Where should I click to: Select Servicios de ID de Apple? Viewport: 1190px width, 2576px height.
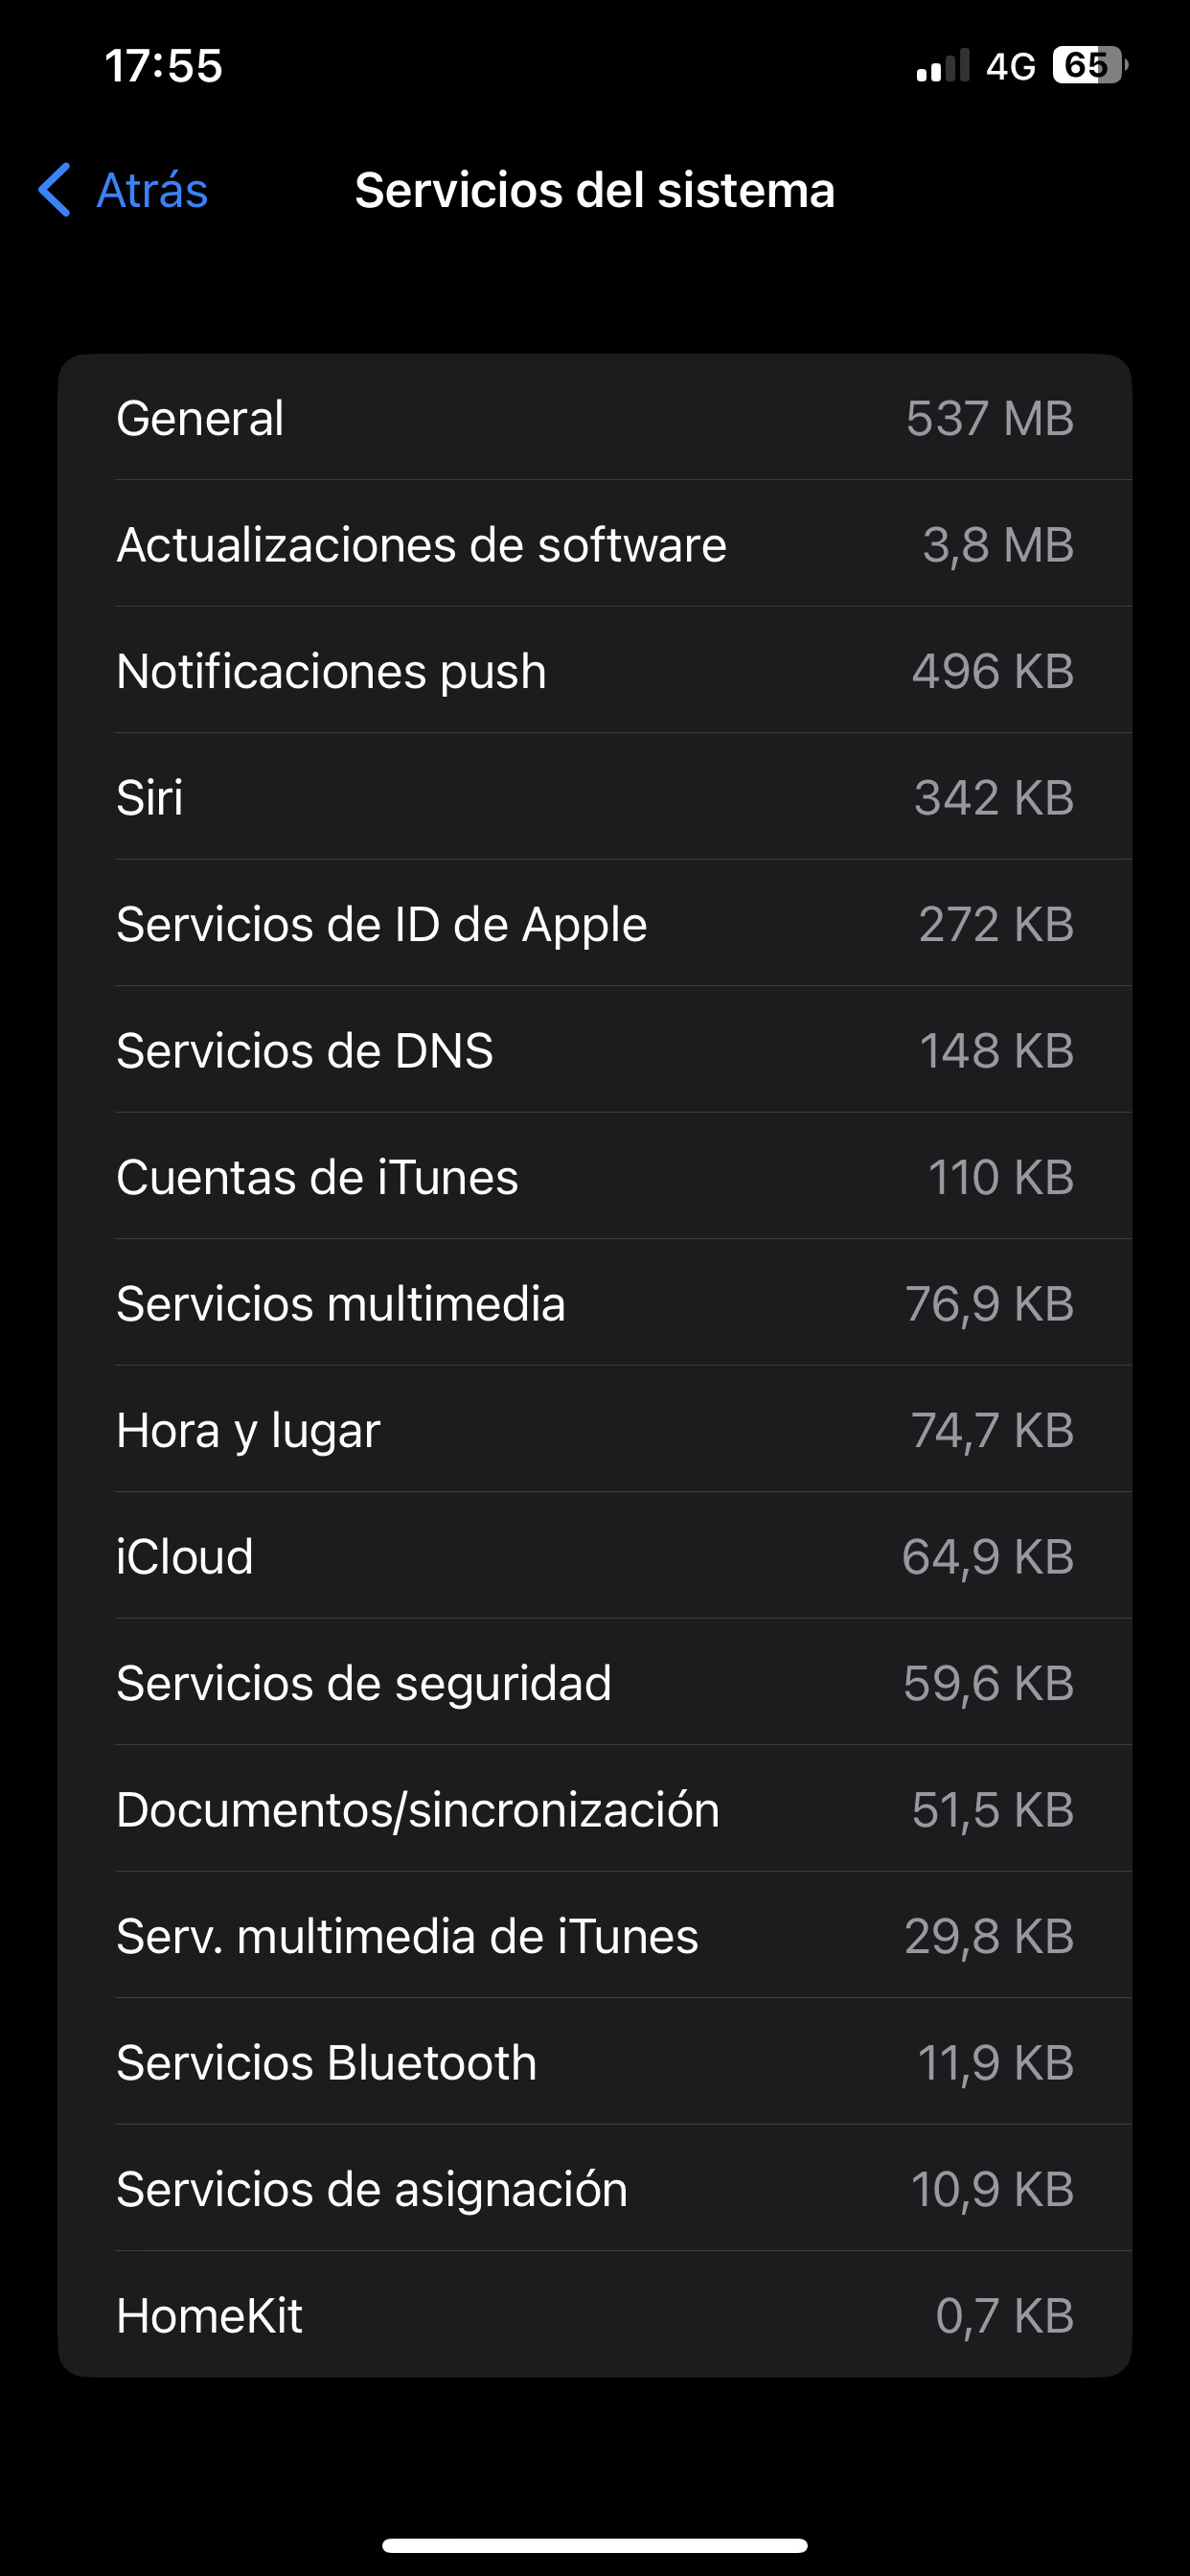(594, 924)
